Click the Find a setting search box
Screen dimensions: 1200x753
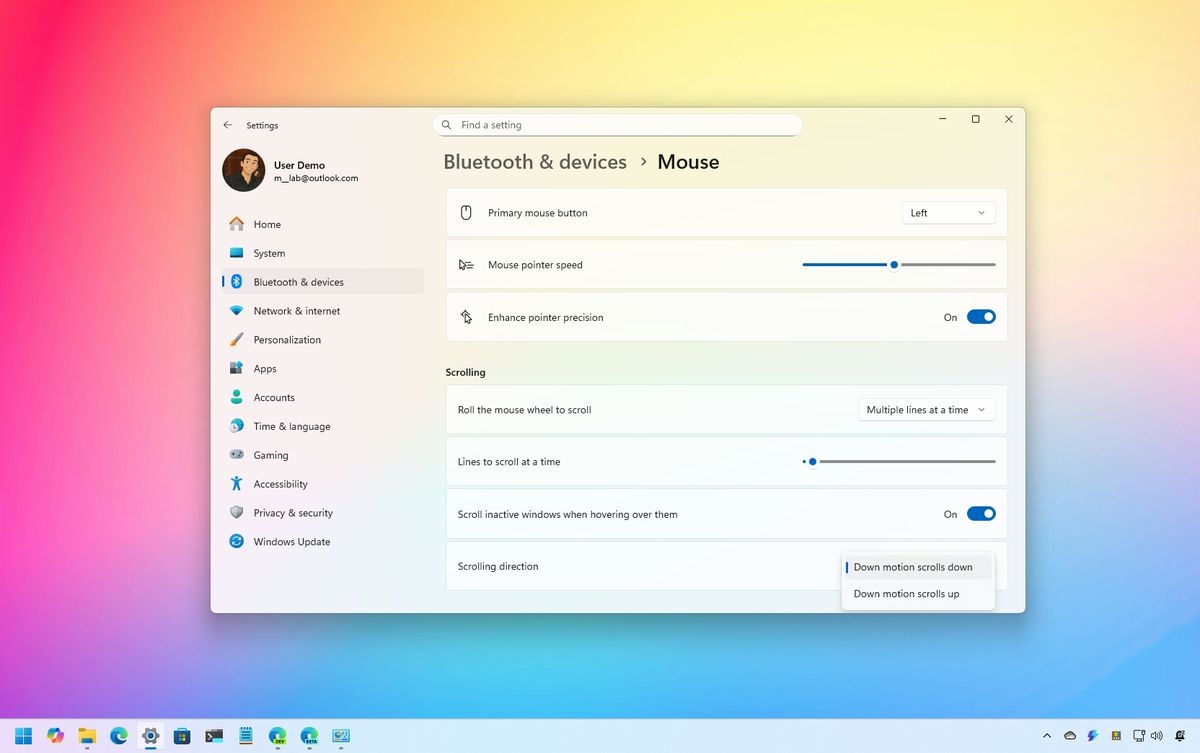[x=617, y=124]
